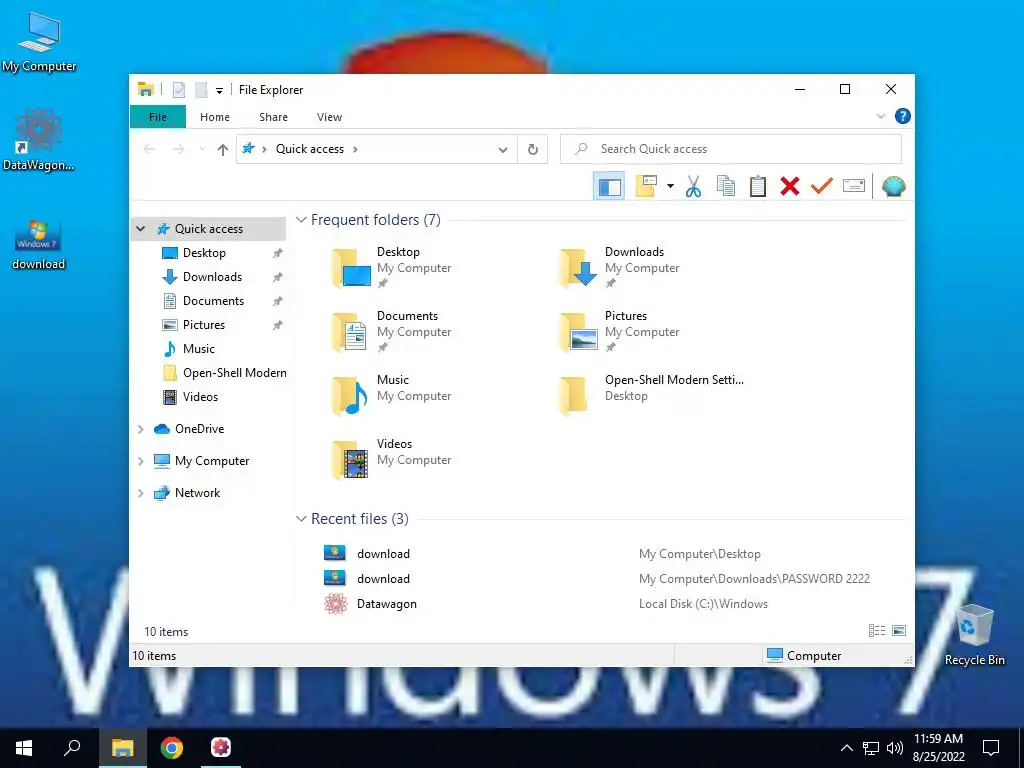Select the Music frequent folder icon
The width and height of the screenshot is (1024, 768).
(x=351, y=396)
